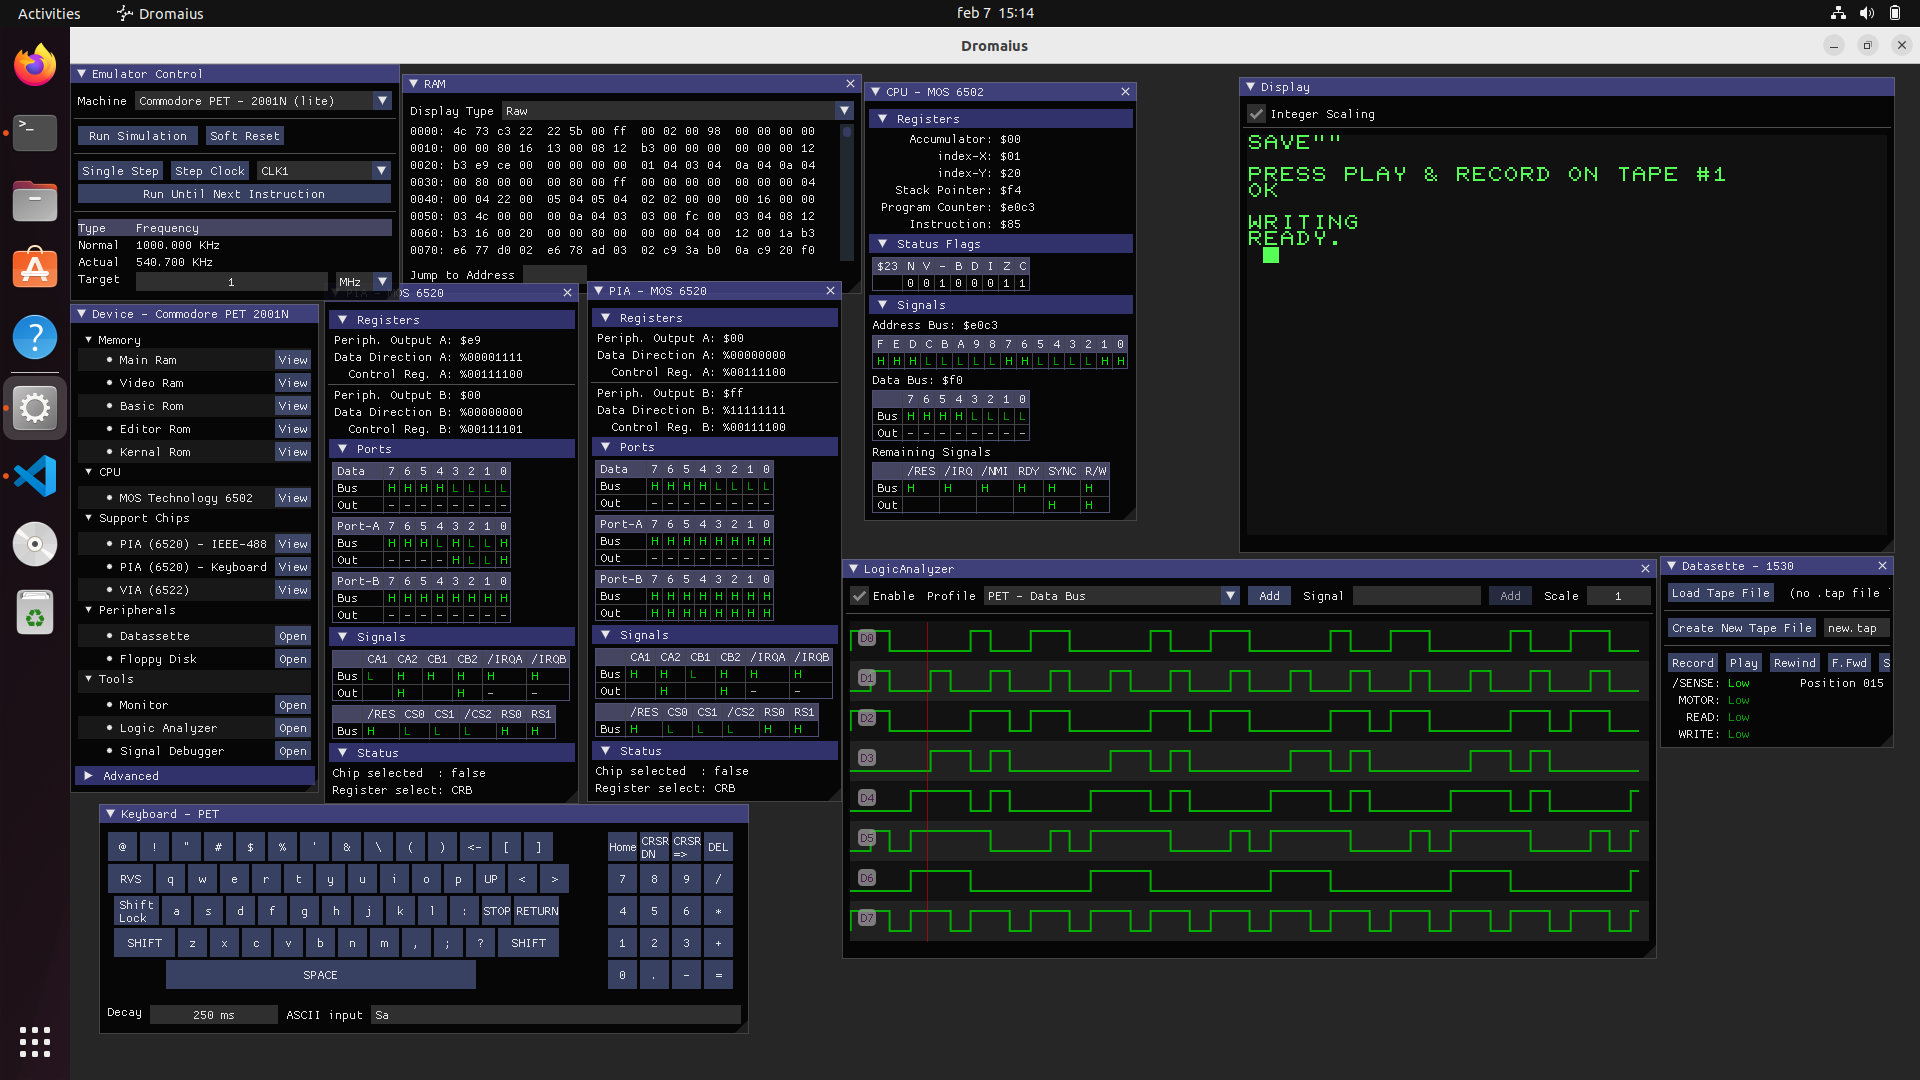Toggle the LogicAnalyzer Enable checkbox

(x=859, y=596)
